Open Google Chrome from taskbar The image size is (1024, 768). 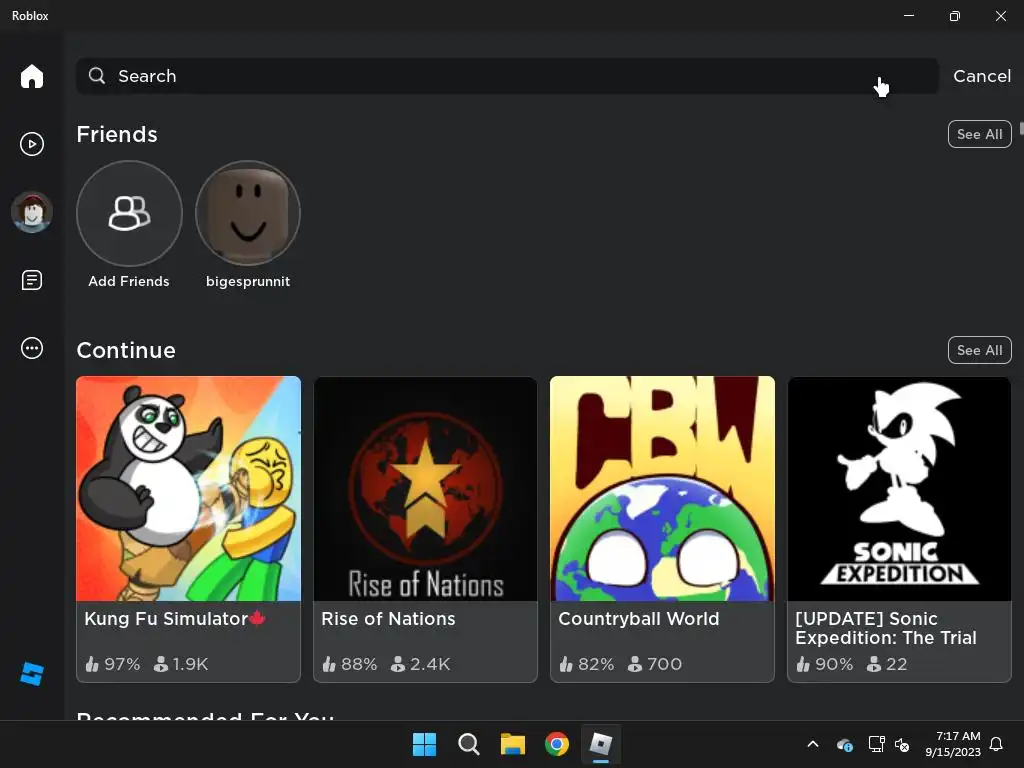[x=557, y=744]
